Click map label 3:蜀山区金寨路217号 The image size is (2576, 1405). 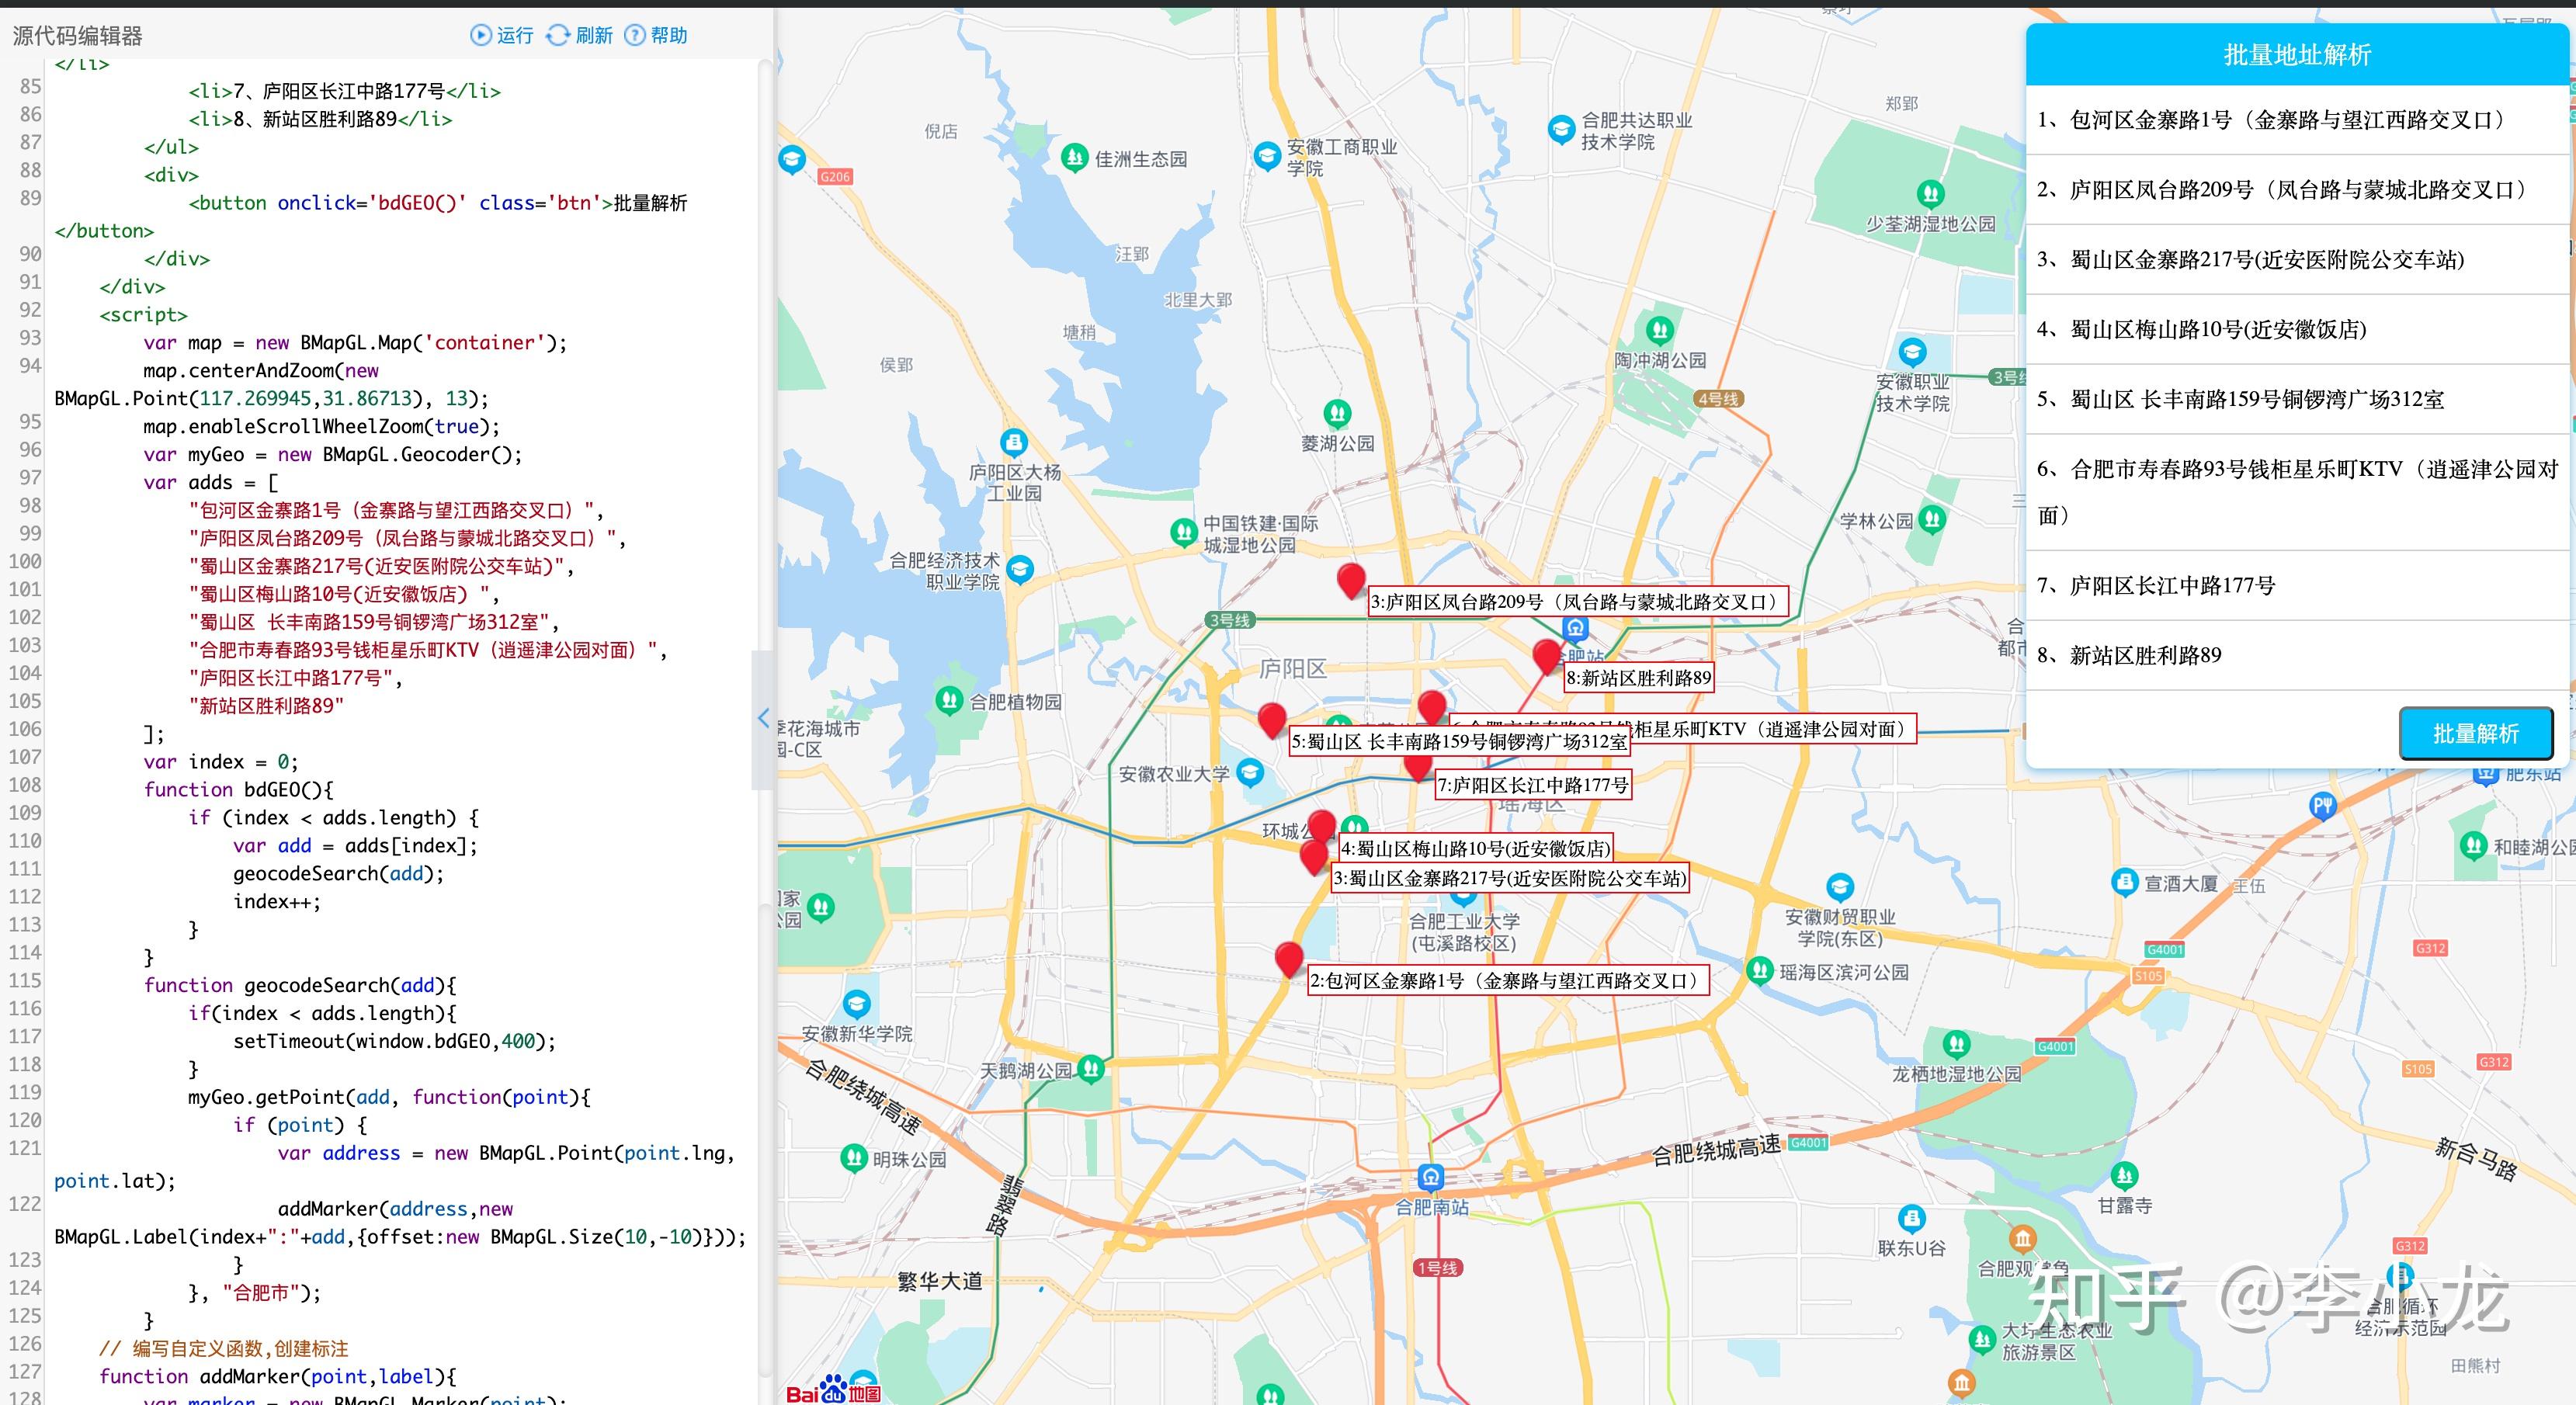[x=1510, y=878]
